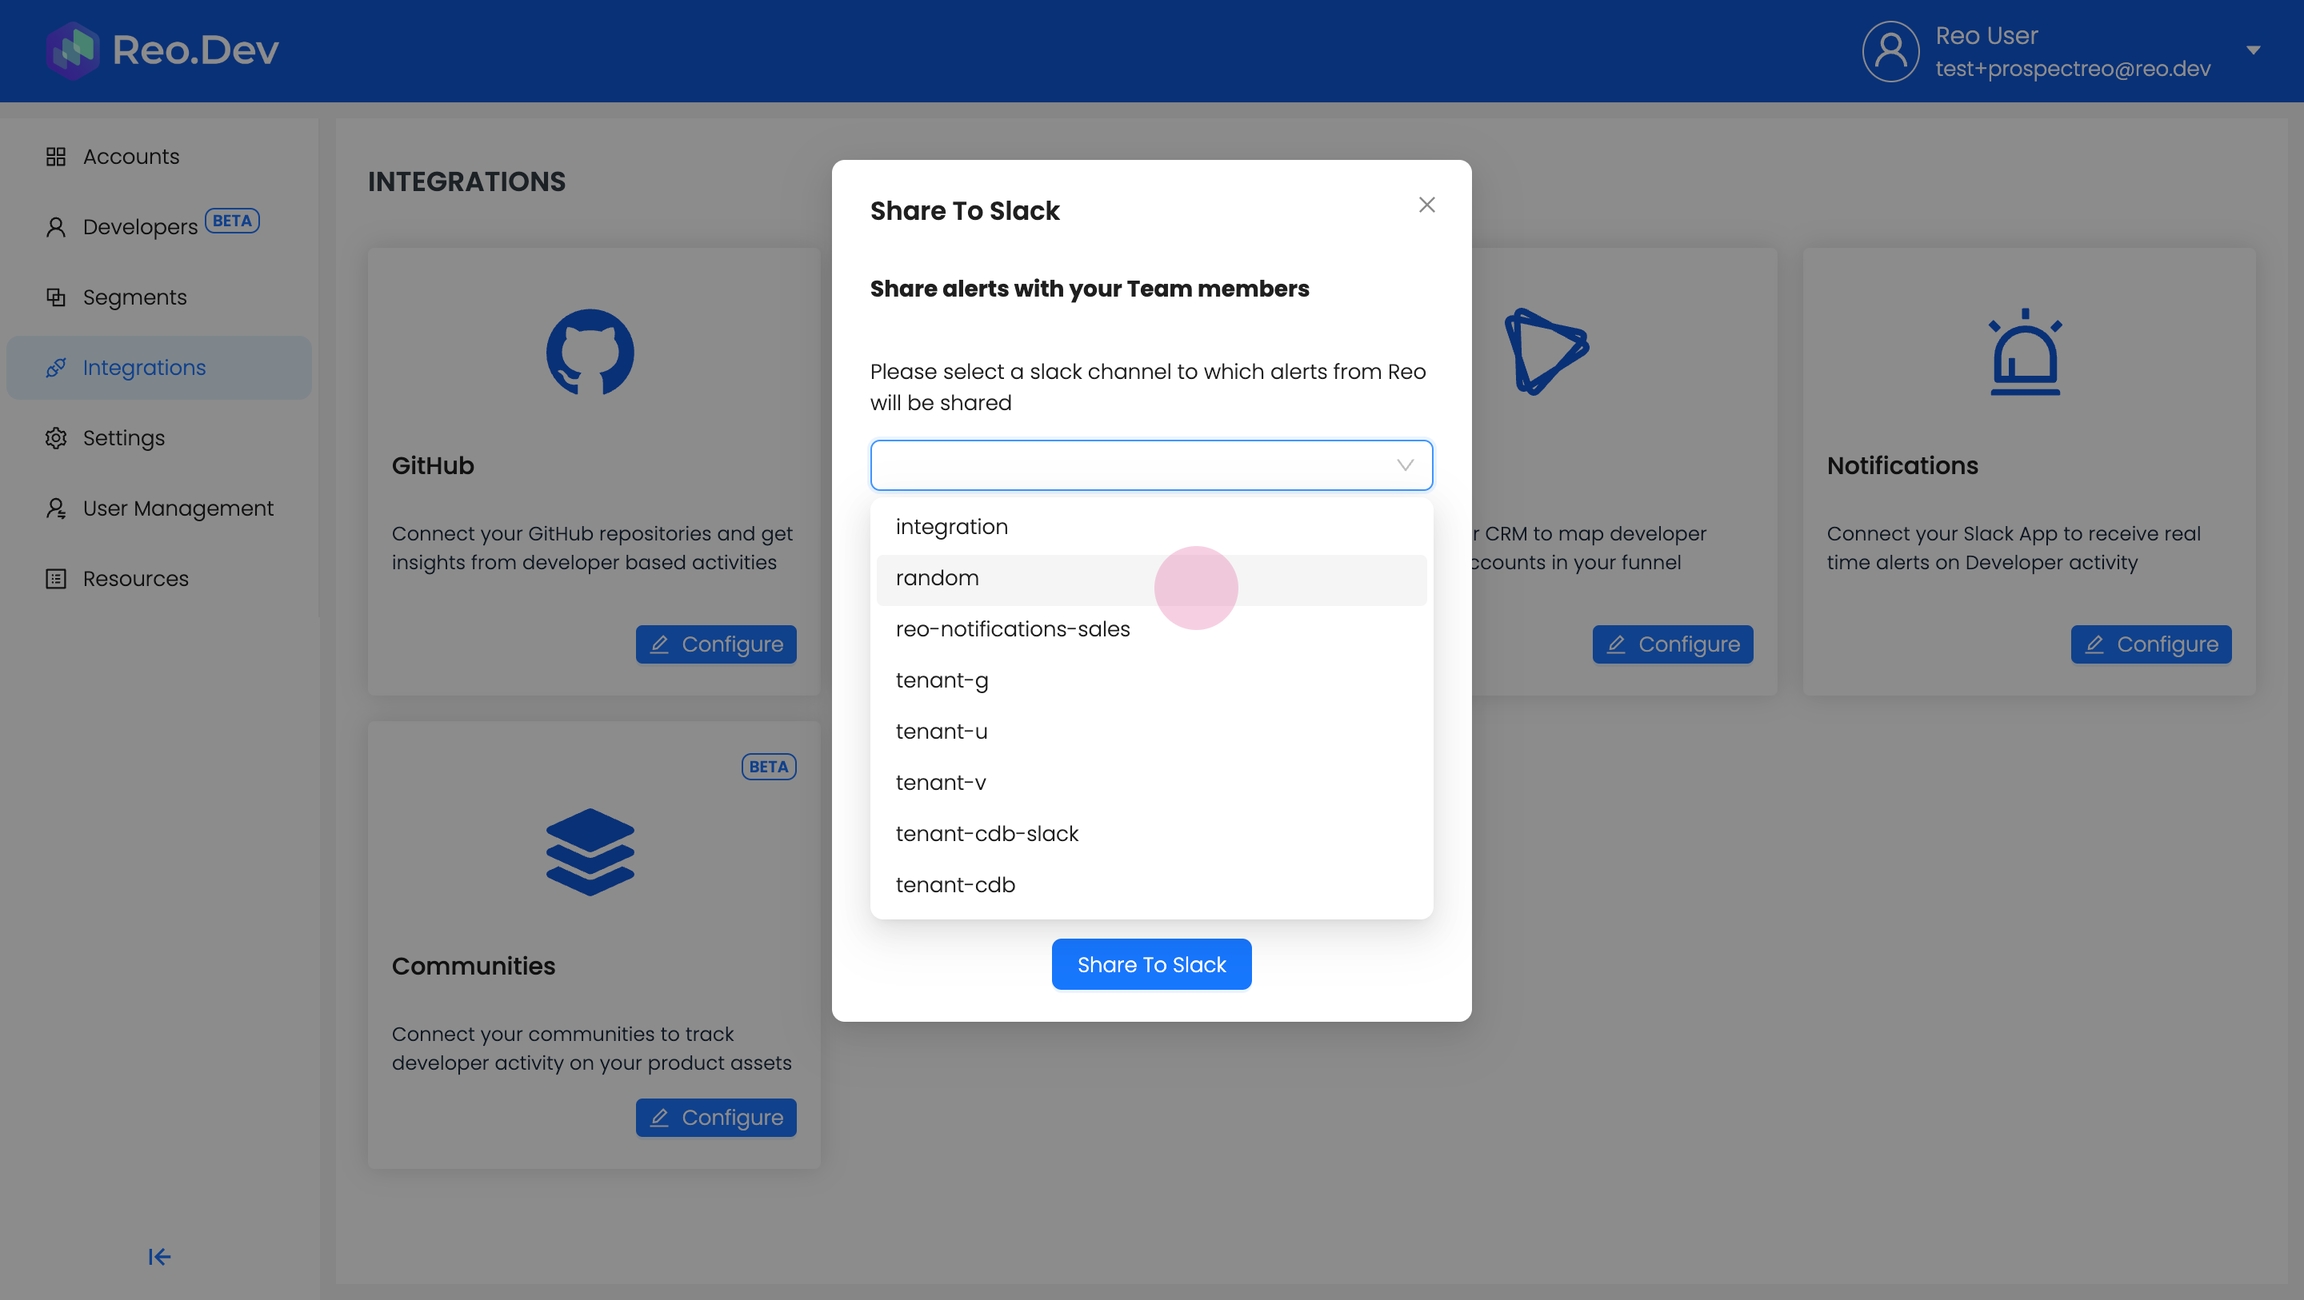Click the GitHub octocat icon
Screen dimensions: 2304x1300
(x=590, y=352)
